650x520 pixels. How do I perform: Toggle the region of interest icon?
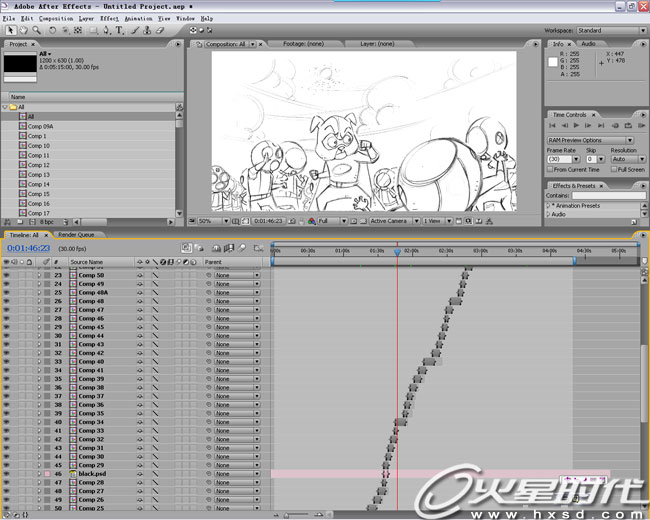(354, 221)
